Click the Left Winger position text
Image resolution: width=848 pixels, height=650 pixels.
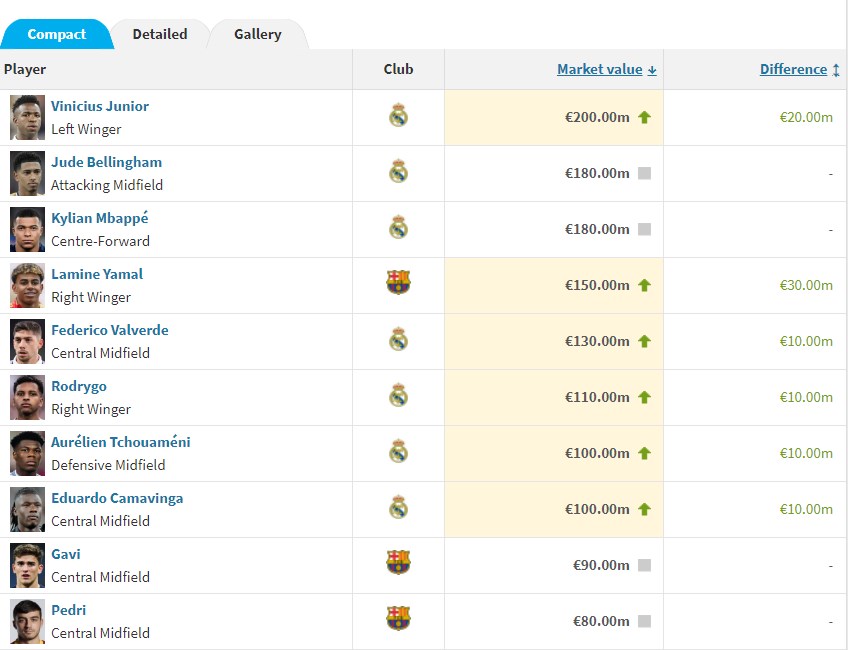coord(86,129)
